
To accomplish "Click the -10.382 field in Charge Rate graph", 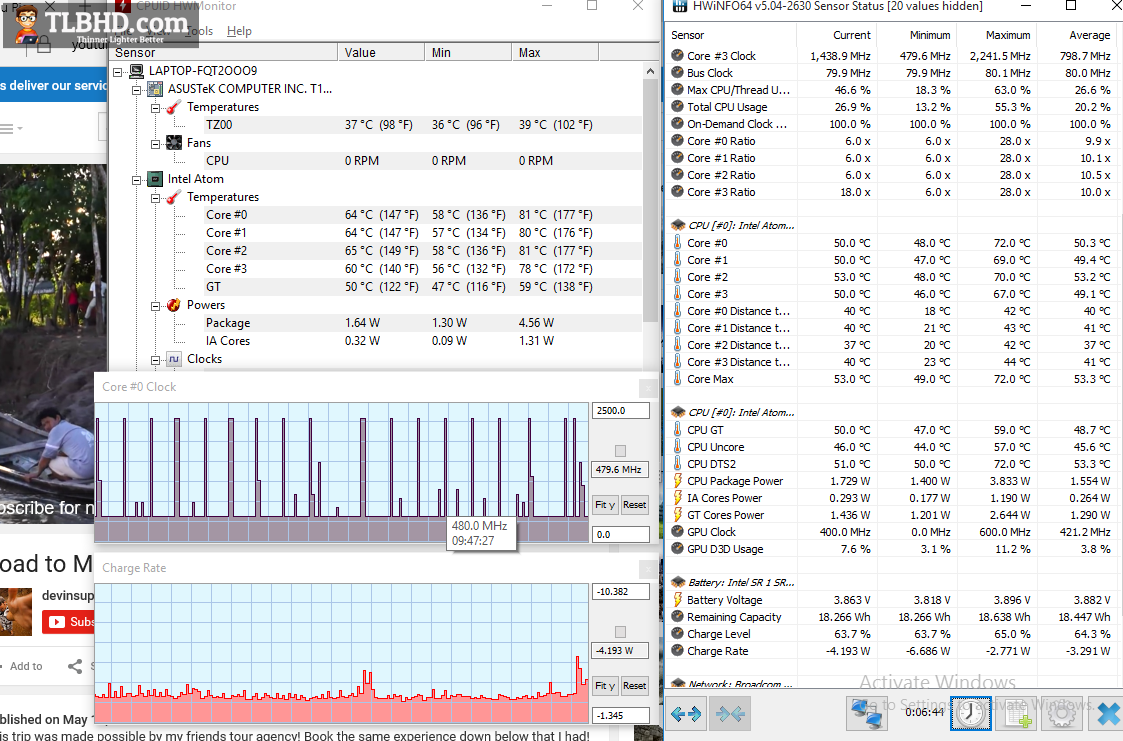I will click(x=621, y=592).
